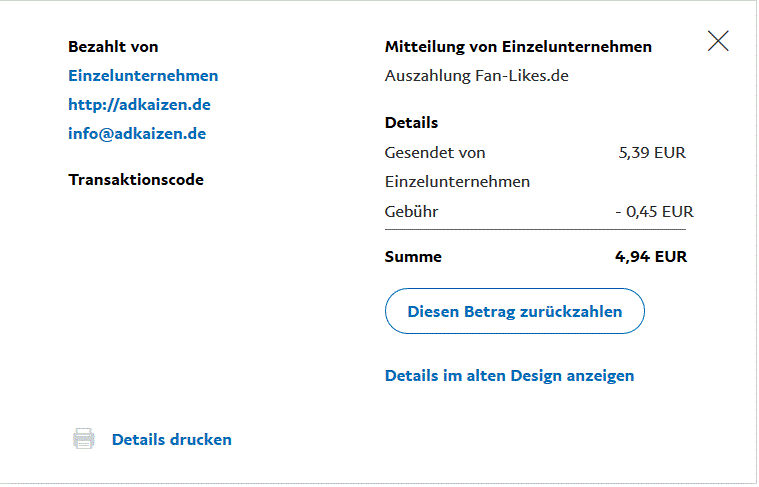Click the Diesen Betrag zurückzahlen button
This screenshot has height=487, width=759.
[x=514, y=312]
